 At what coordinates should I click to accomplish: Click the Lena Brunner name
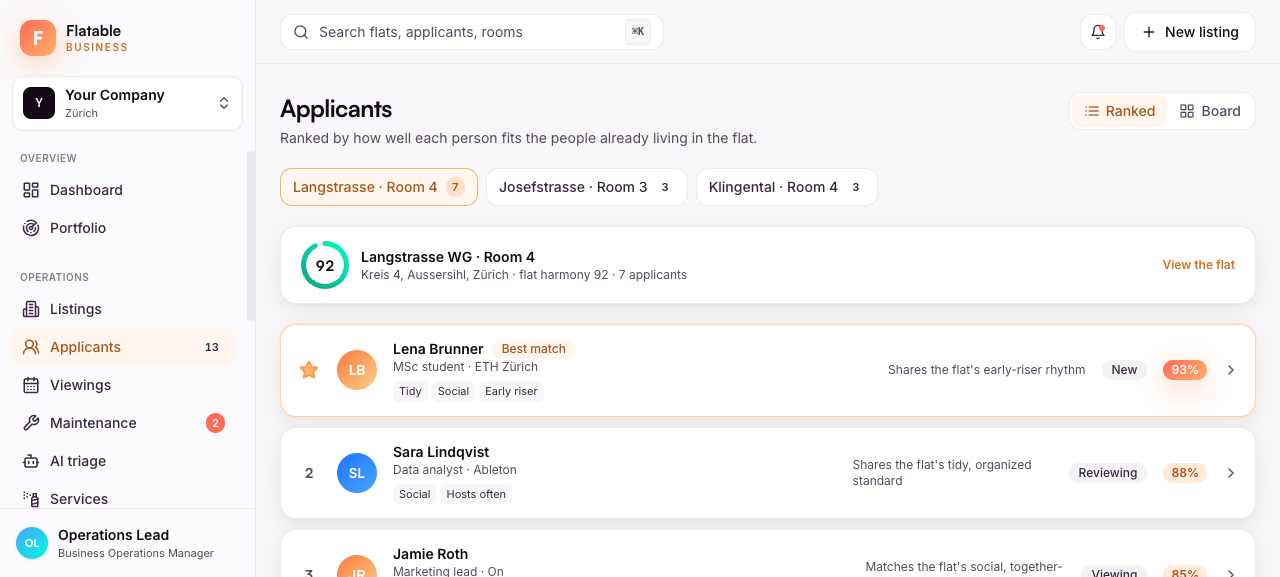[x=438, y=349]
